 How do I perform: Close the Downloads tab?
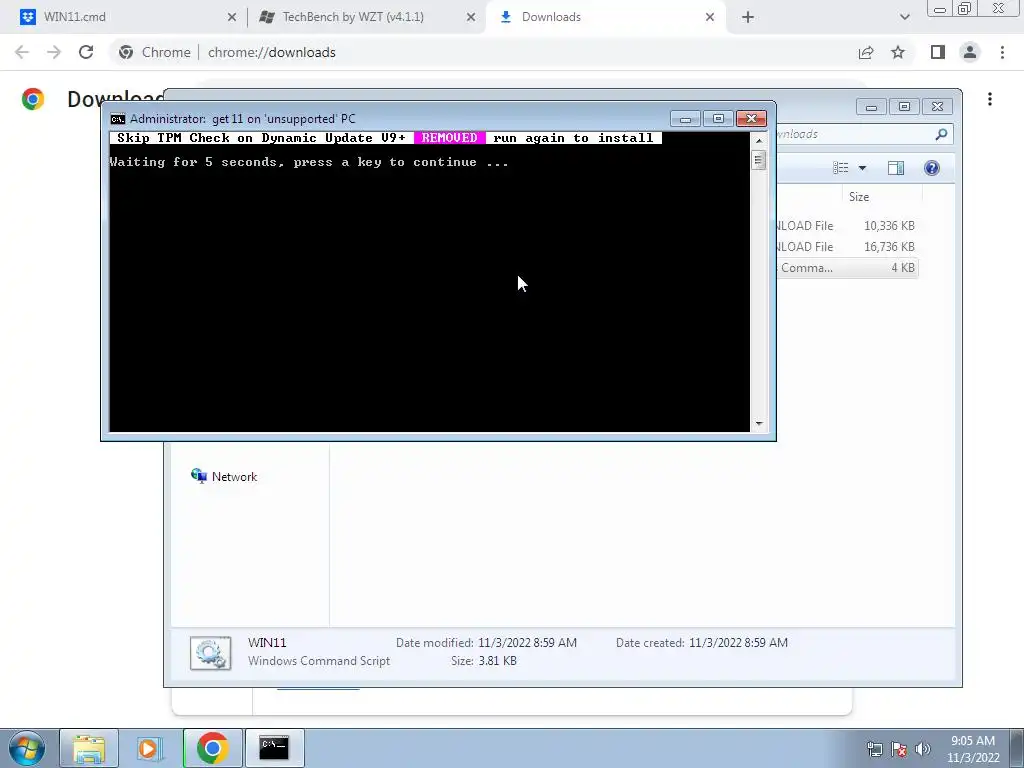coord(710,17)
